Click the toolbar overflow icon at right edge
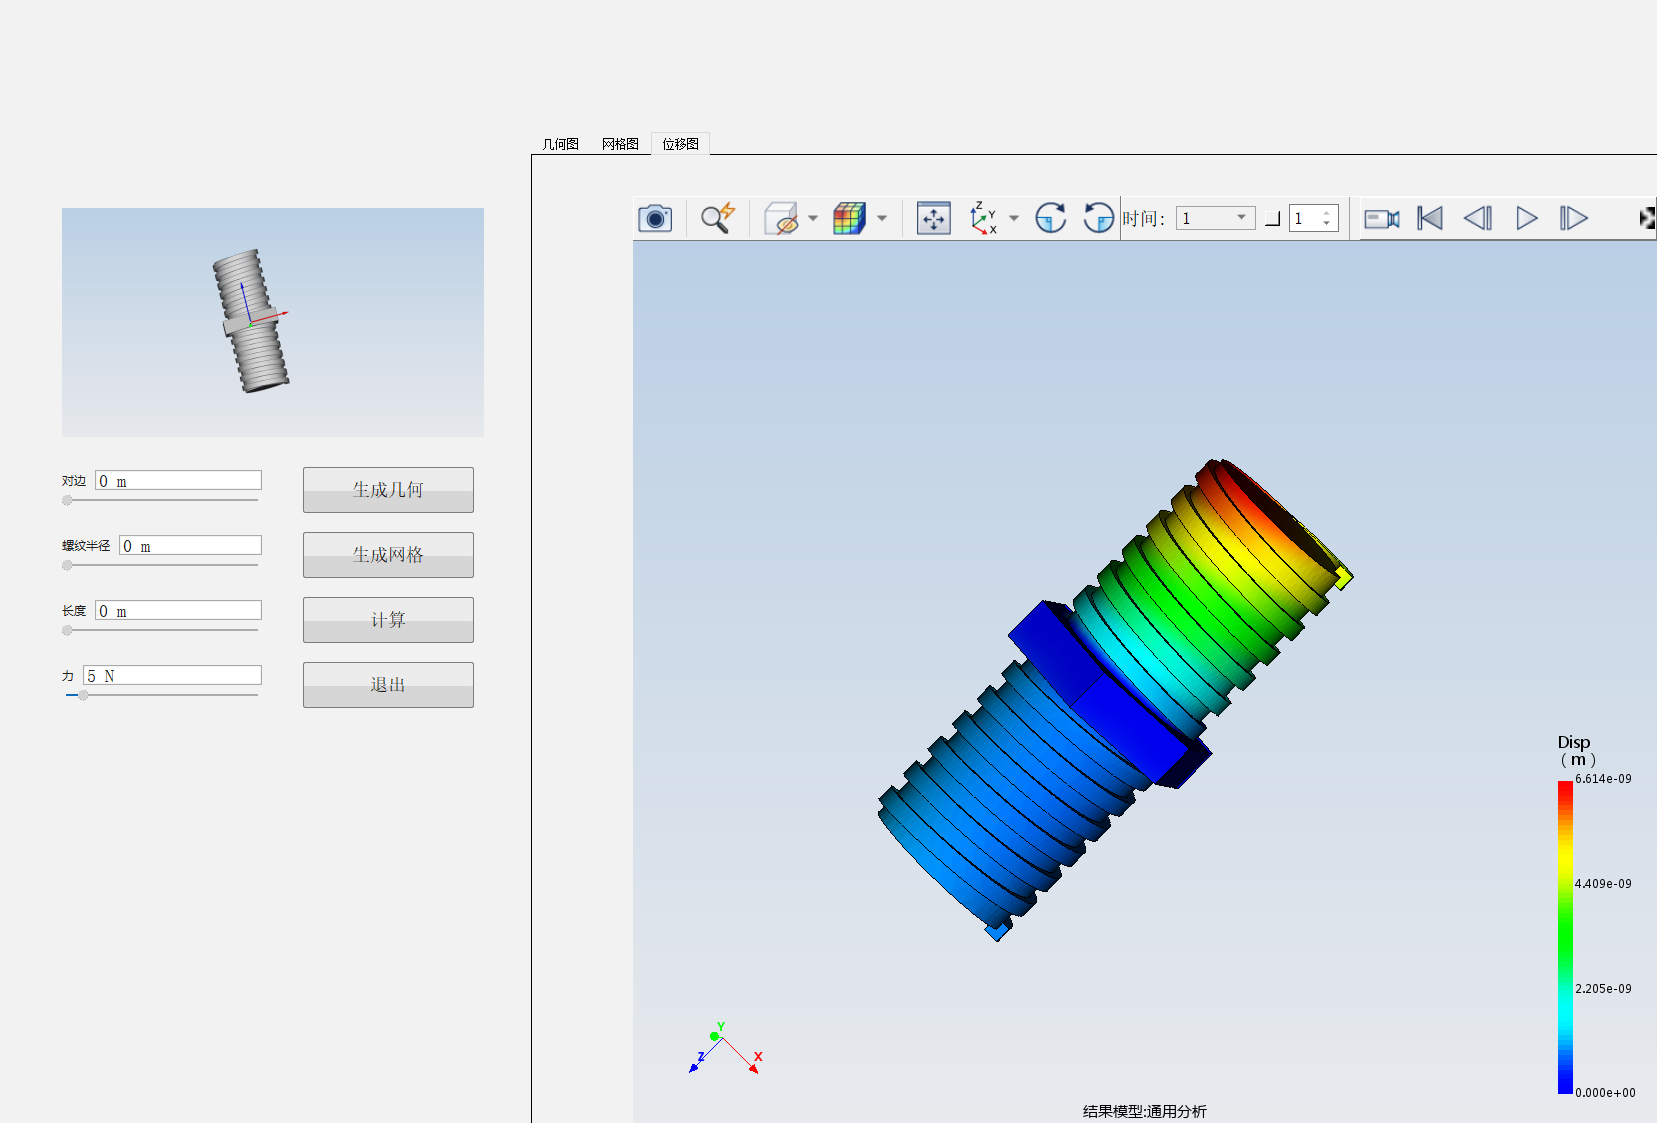Image resolution: width=1657 pixels, height=1123 pixels. click(x=1647, y=218)
